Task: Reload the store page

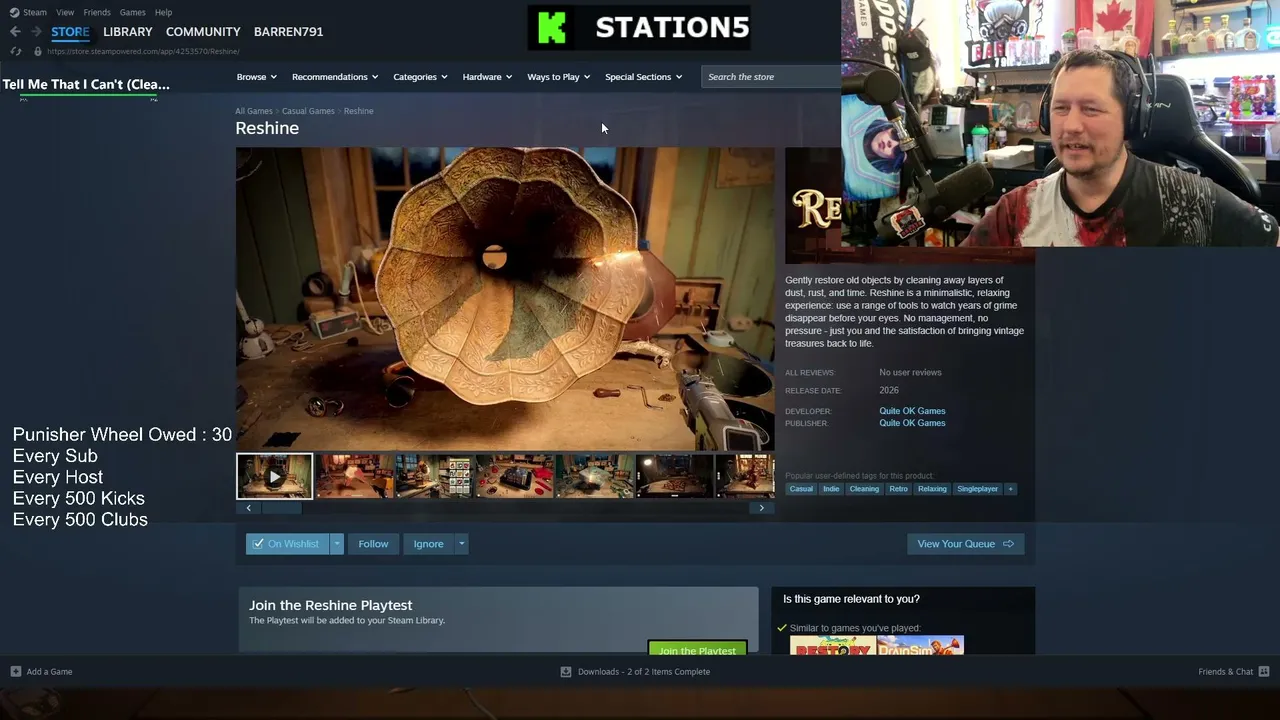Action: point(15,51)
